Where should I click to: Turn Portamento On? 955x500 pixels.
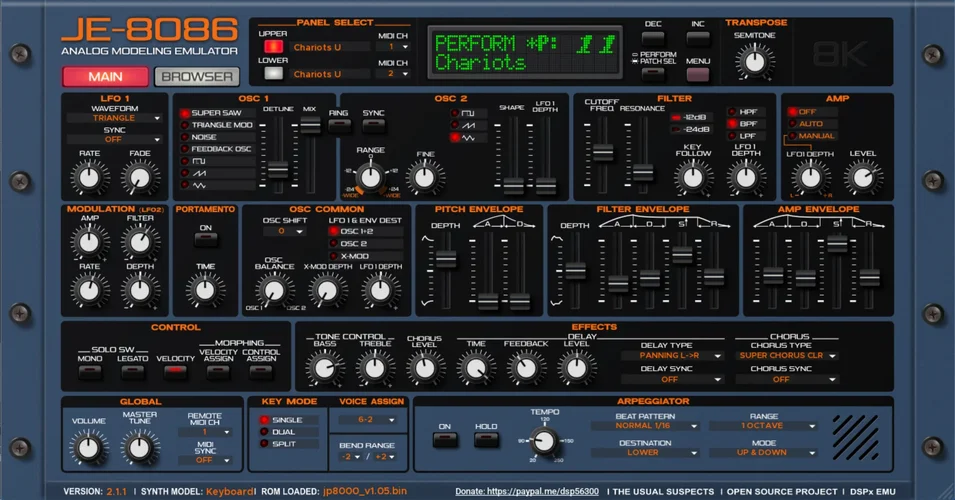click(206, 240)
